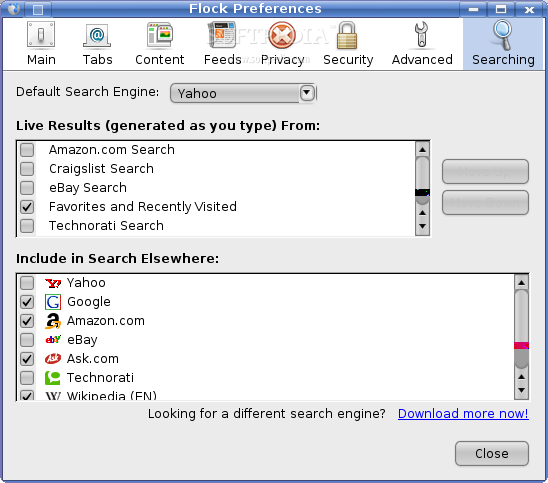
Task: Open the Content preferences icon
Action: tap(159, 35)
